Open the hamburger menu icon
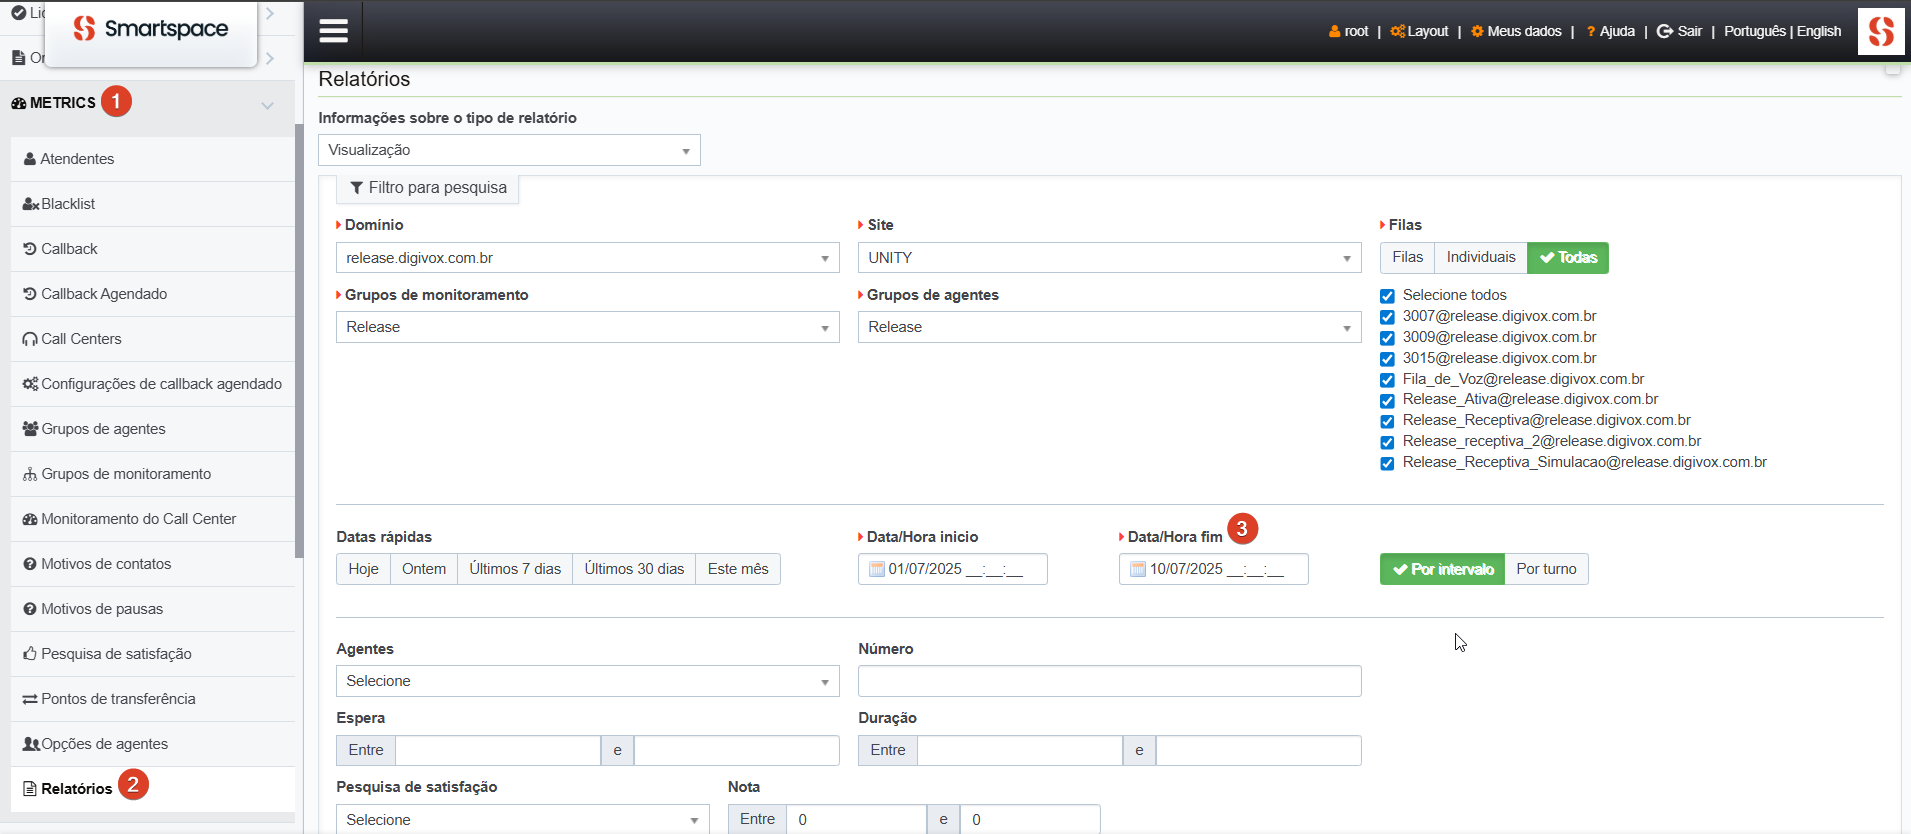This screenshot has width=1911, height=834. pos(333,31)
